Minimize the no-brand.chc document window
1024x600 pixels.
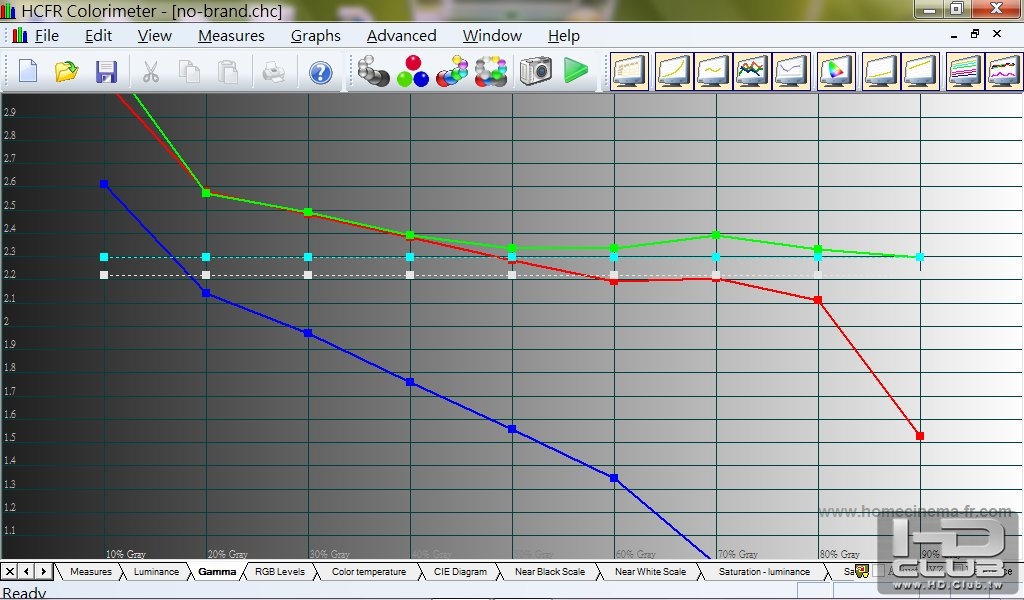click(954, 35)
